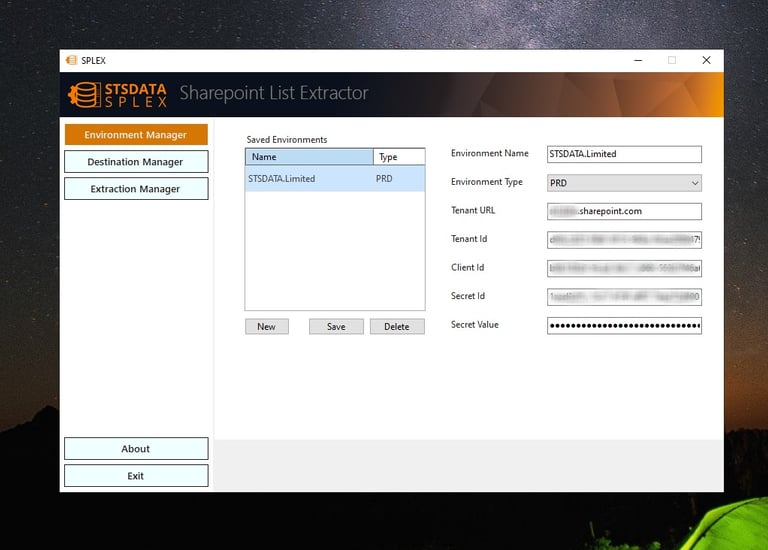
Task: Click the Environment Name field
Action: (624, 154)
